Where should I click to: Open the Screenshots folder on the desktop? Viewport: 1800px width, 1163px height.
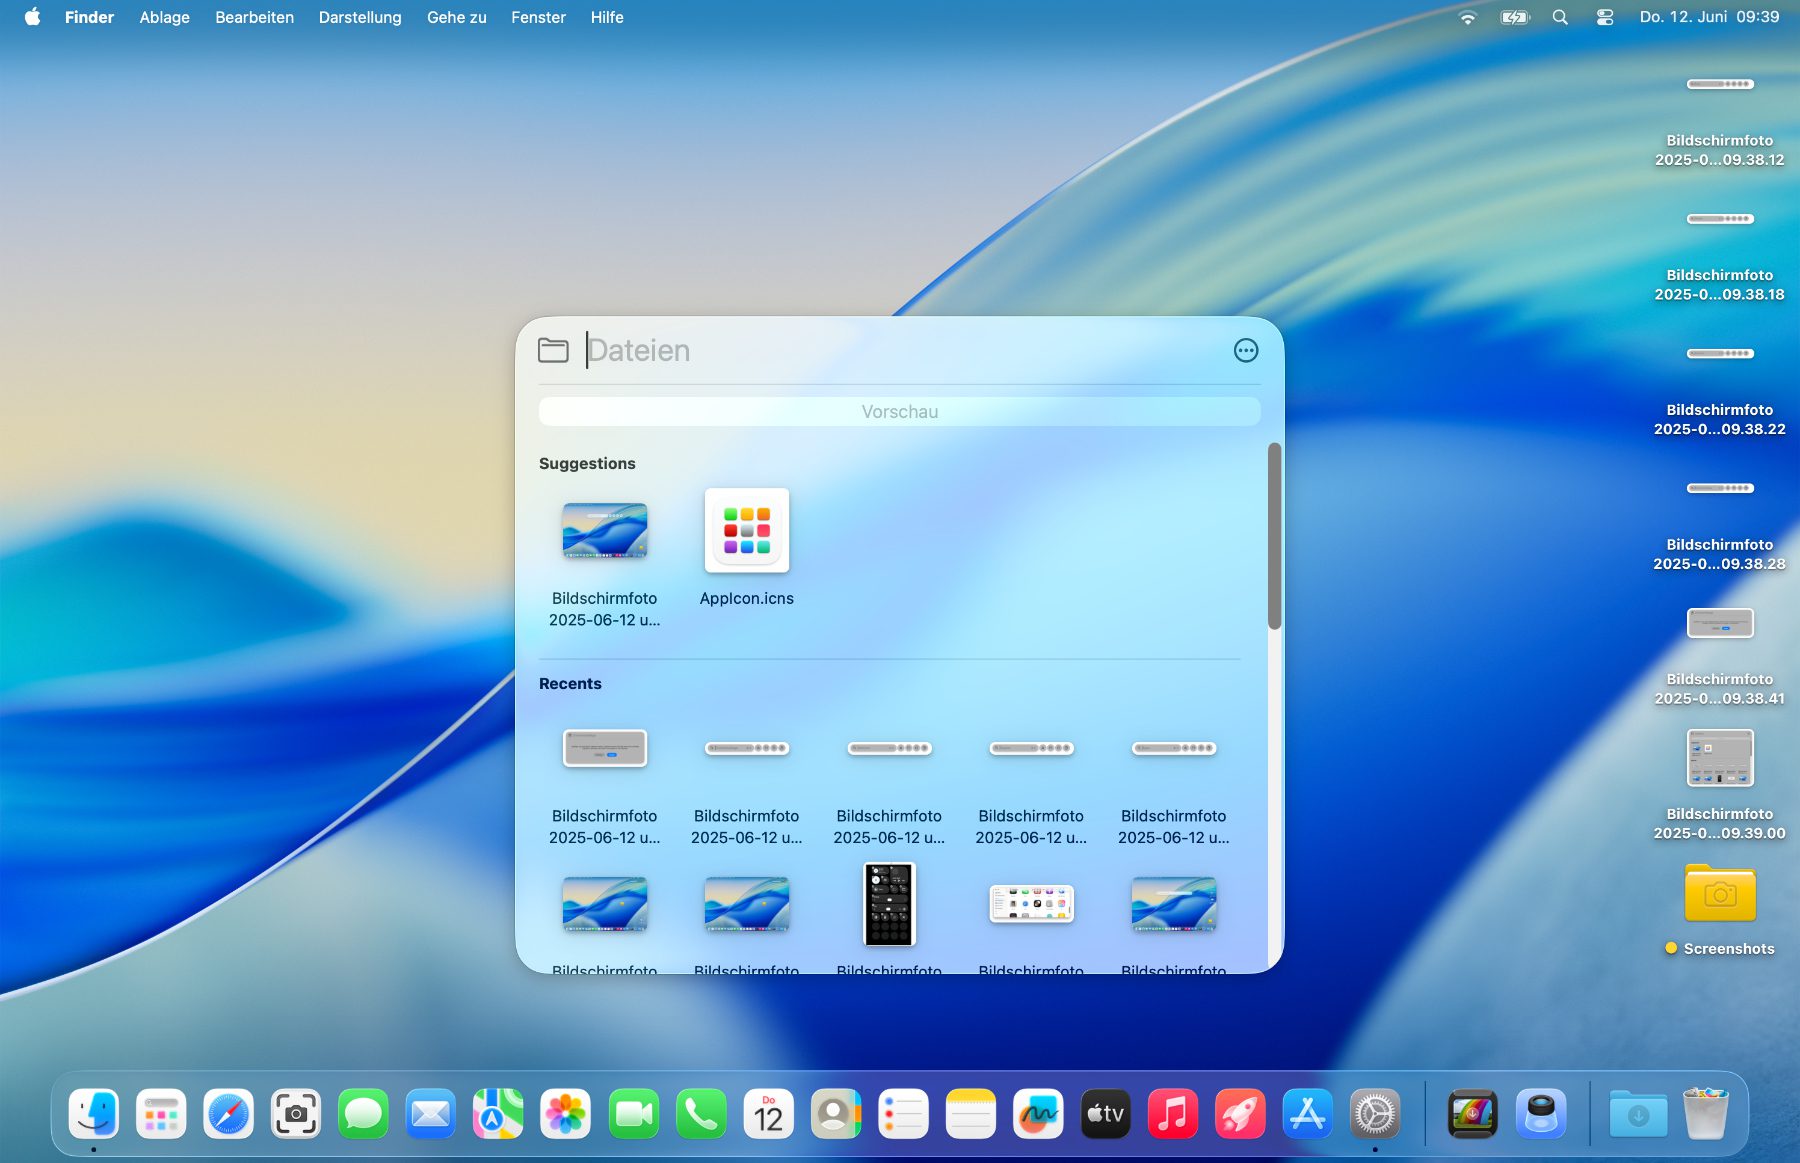[1719, 894]
